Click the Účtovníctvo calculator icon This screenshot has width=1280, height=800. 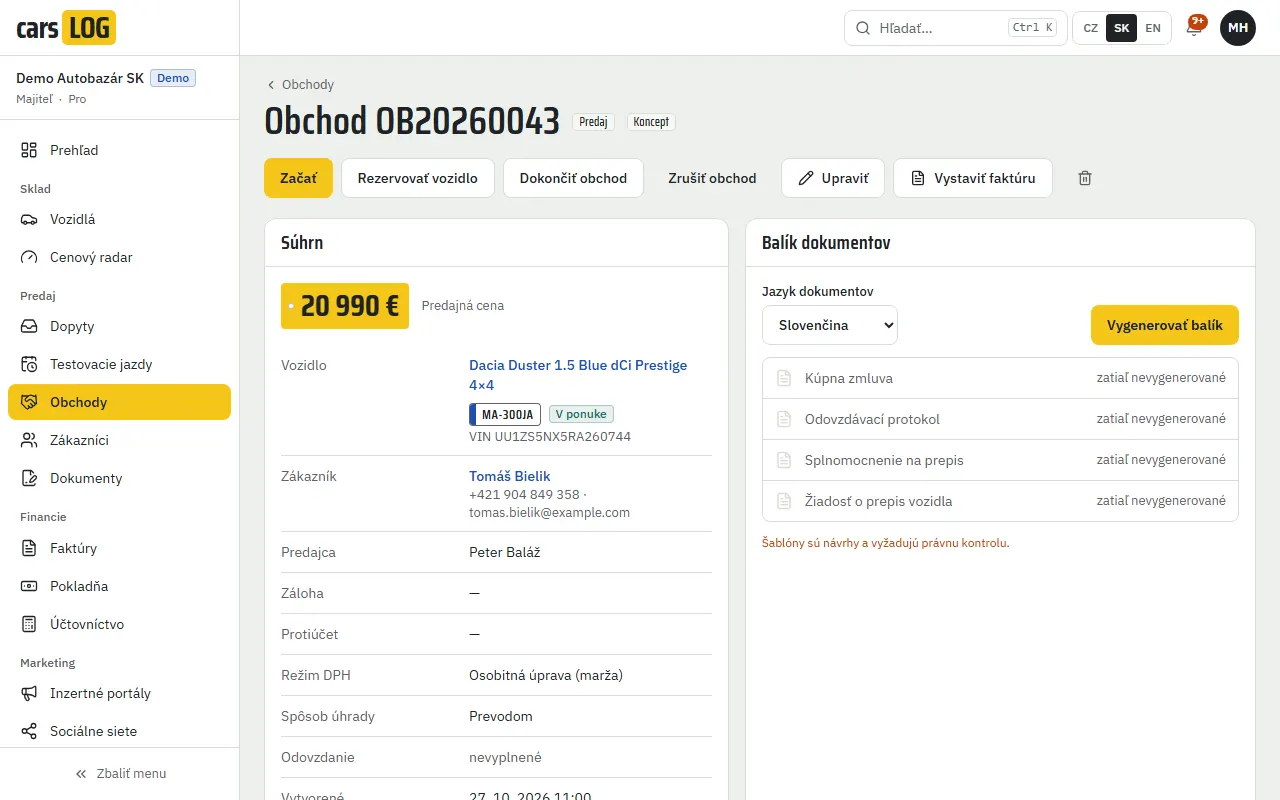(29, 624)
